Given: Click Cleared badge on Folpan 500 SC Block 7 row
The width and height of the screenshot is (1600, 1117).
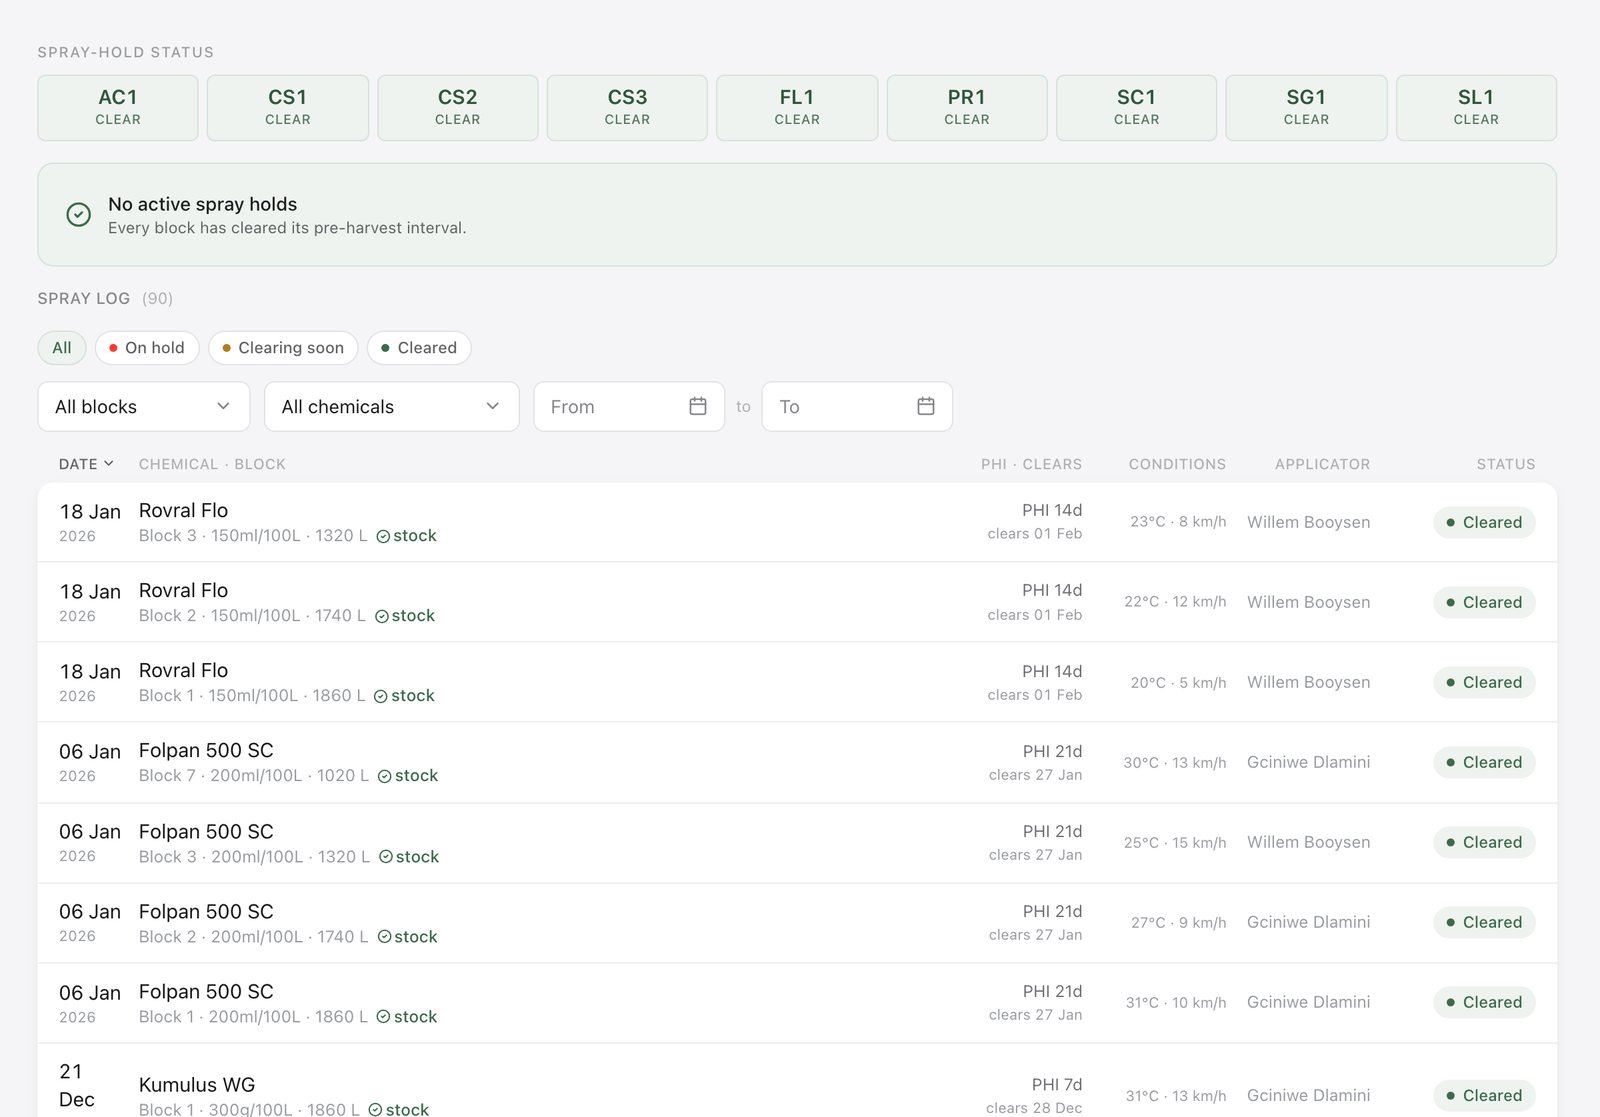Looking at the screenshot, I should pyautogui.click(x=1484, y=762).
